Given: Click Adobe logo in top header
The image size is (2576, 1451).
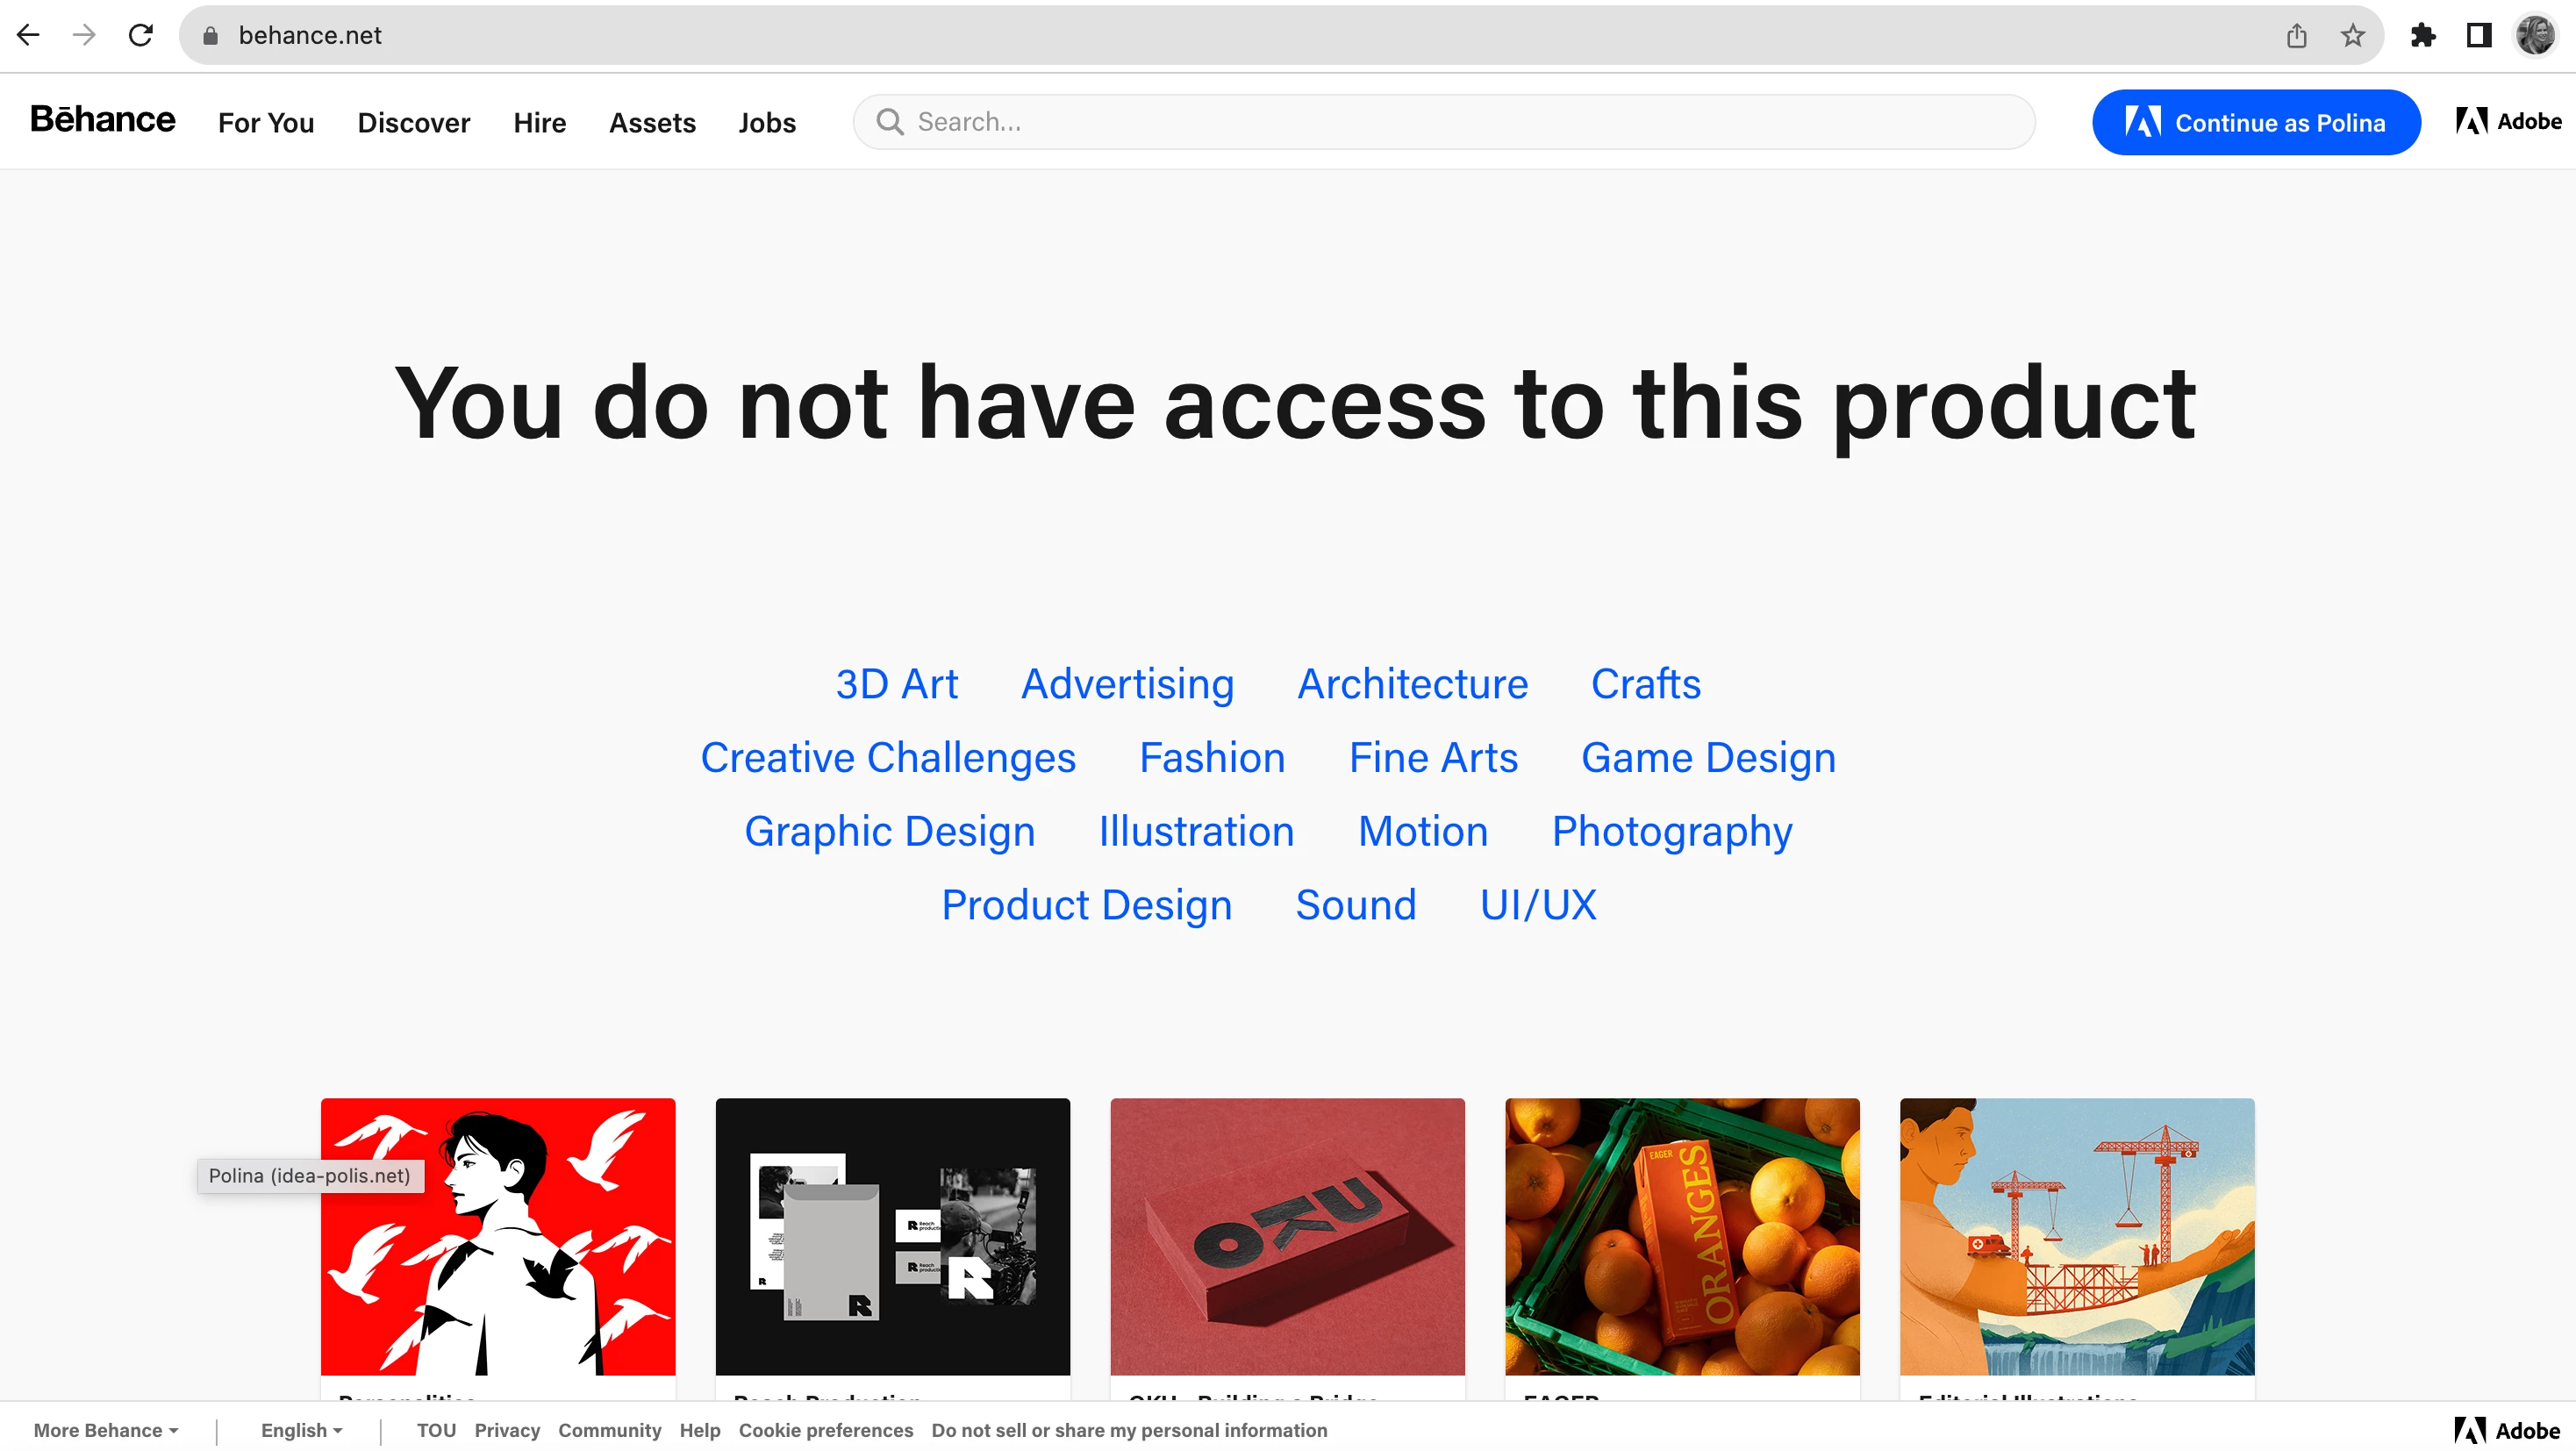Looking at the screenshot, I should coord(2508,122).
